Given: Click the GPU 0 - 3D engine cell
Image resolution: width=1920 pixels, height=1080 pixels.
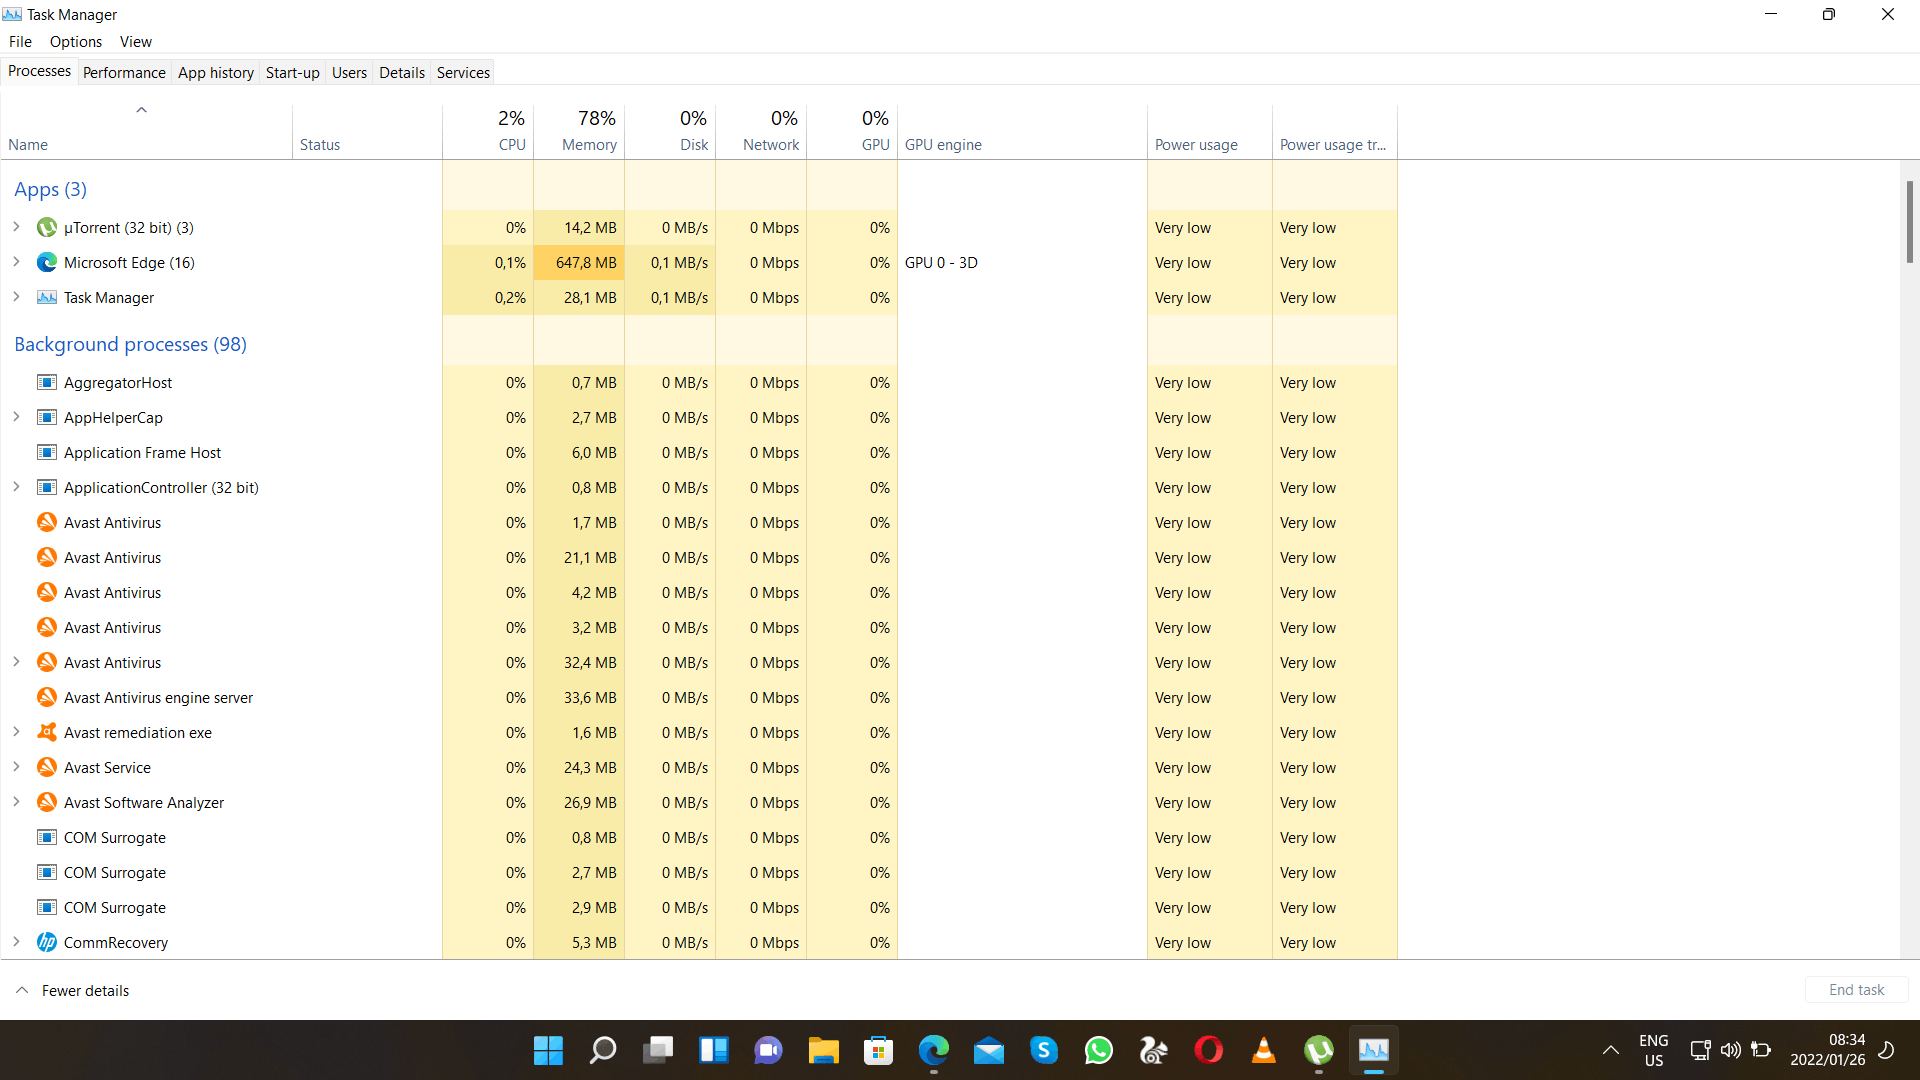Looking at the screenshot, I should [1022, 263].
